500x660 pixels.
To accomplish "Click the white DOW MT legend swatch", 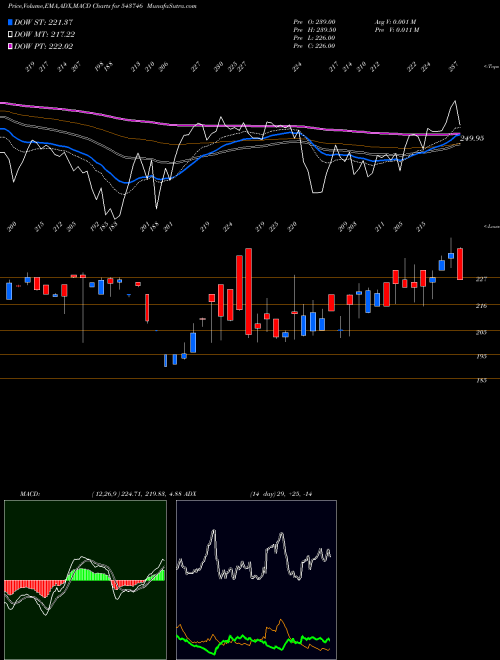I will click(11, 35).
